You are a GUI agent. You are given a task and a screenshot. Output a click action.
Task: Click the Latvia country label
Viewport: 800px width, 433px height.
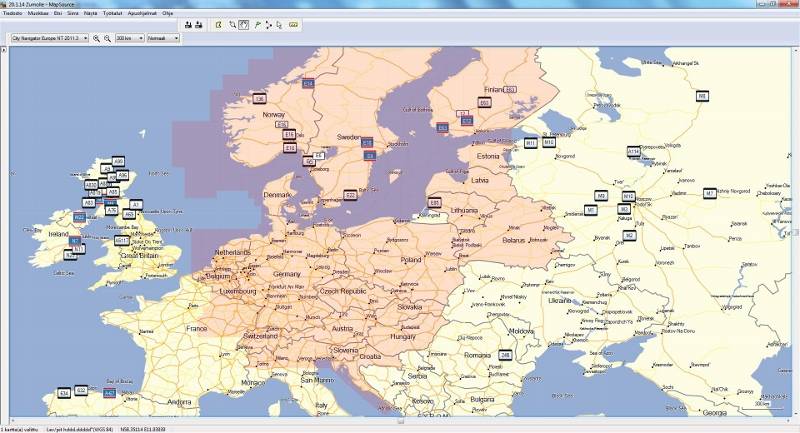[x=480, y=180]
